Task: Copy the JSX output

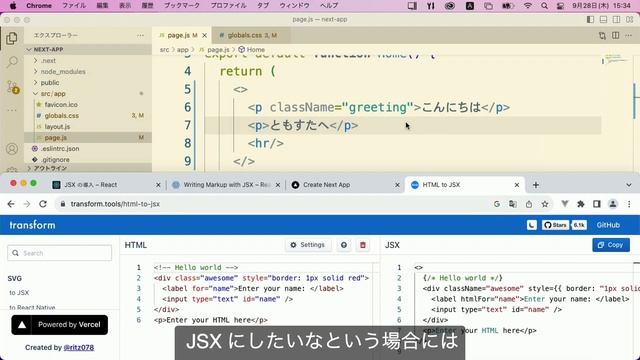Action: (x=611, y=245)
